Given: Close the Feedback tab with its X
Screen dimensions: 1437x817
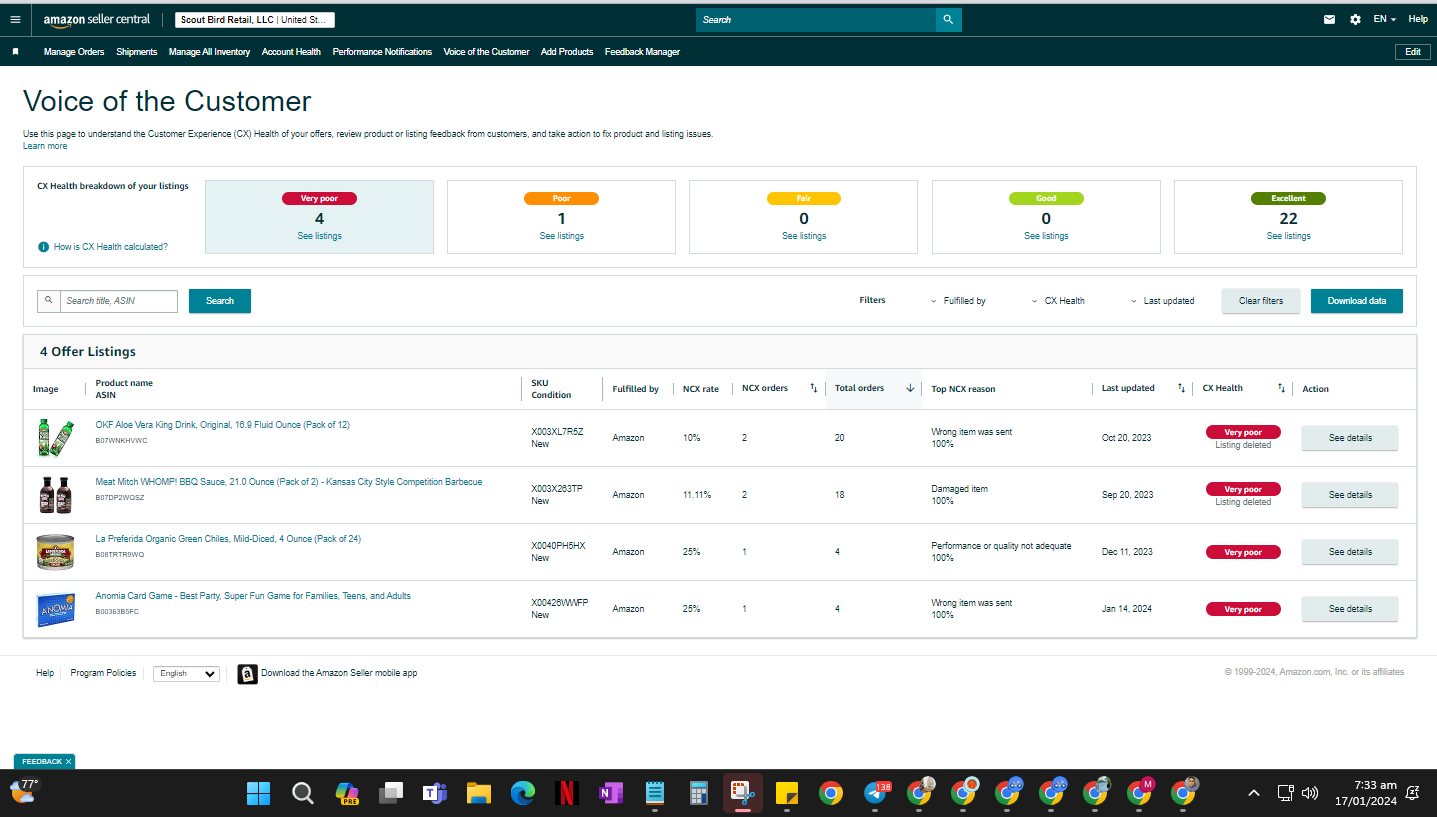Looking at the screenshot, I should pyautogui.click(x=68, y=762).
